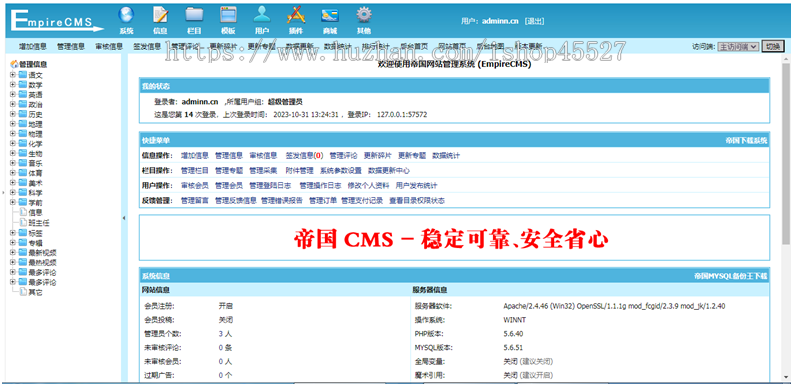Click the page icon beside 其它
This screenshot has height=386, width=793.
coord(23,291)
